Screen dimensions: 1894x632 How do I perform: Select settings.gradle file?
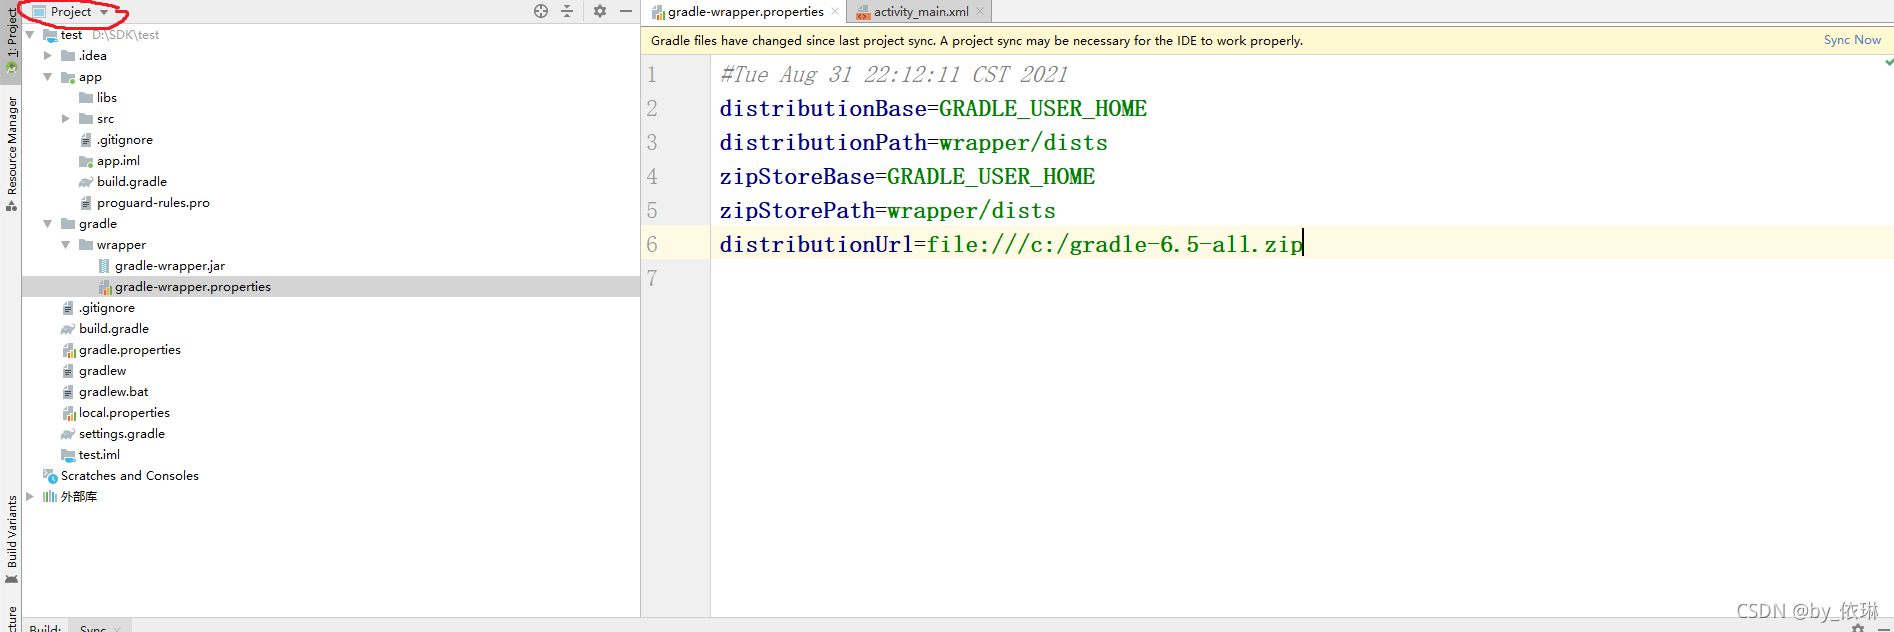coord(122,434)
